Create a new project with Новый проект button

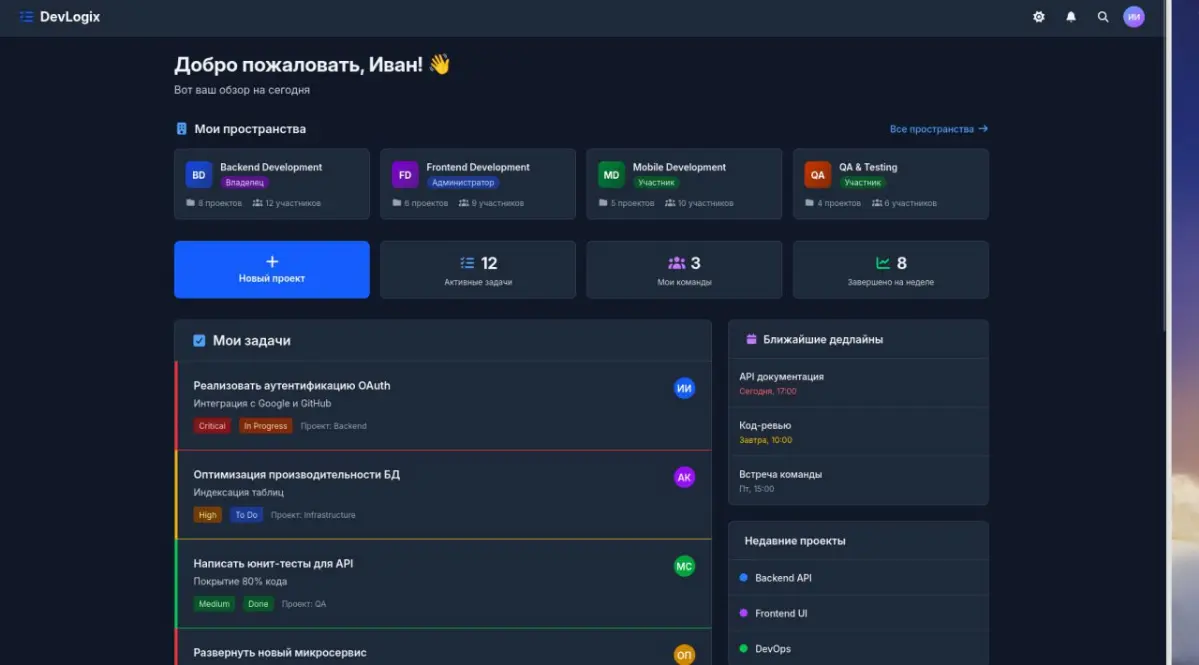point(271,269)
